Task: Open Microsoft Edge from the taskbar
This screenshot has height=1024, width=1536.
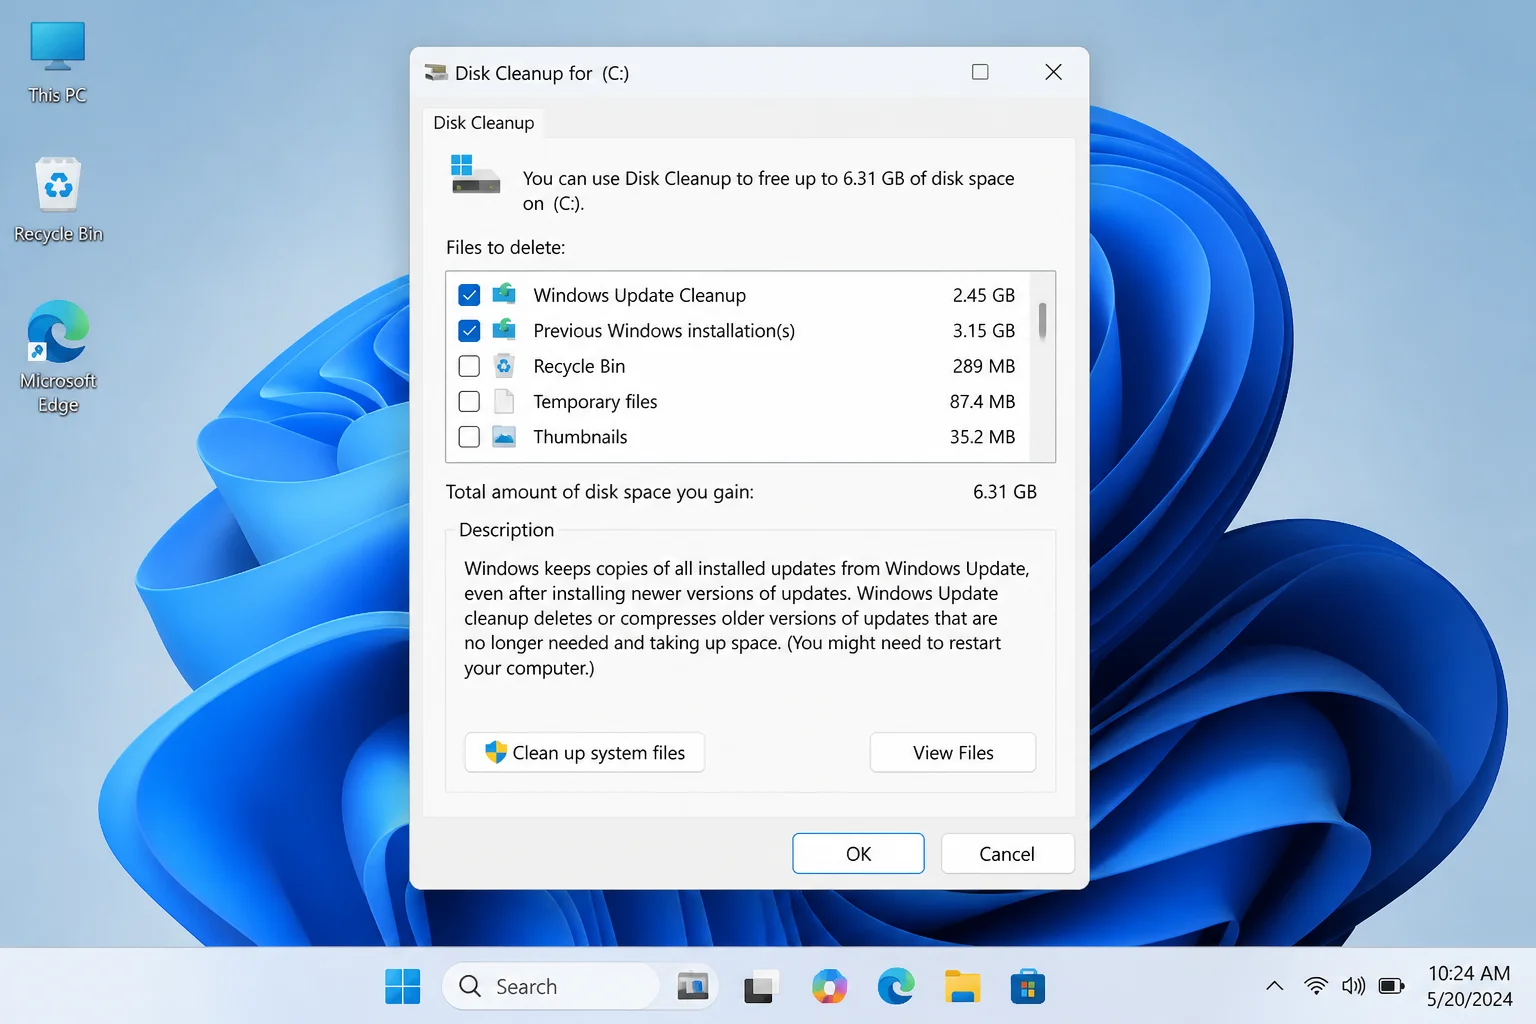Action: (x=896, y=987)
